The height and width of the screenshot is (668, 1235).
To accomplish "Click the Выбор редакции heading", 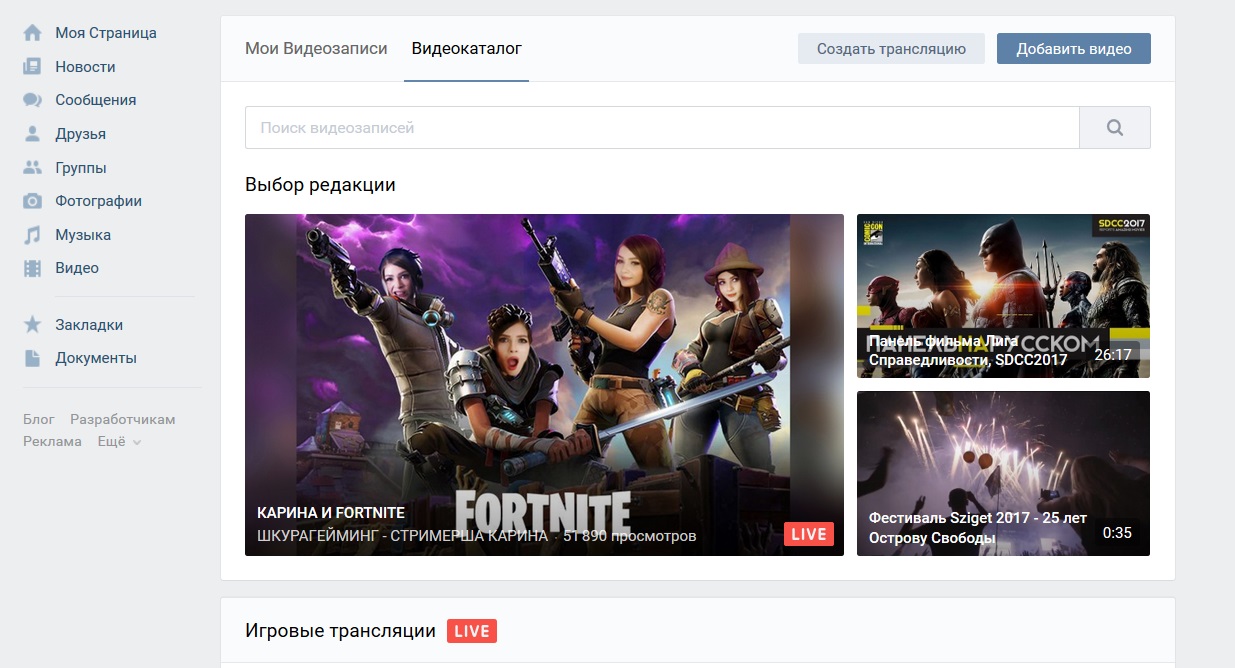I will point(320,185).
